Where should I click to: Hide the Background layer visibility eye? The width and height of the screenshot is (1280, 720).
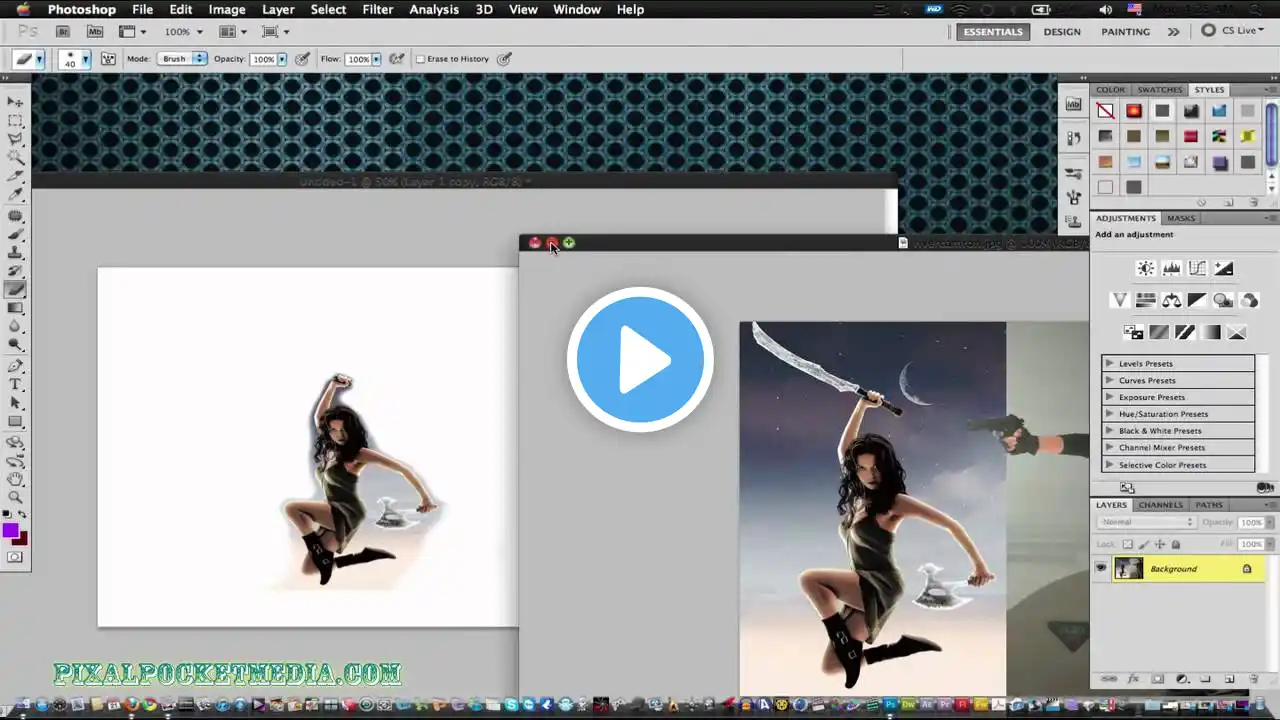(x=1101, y=568)
